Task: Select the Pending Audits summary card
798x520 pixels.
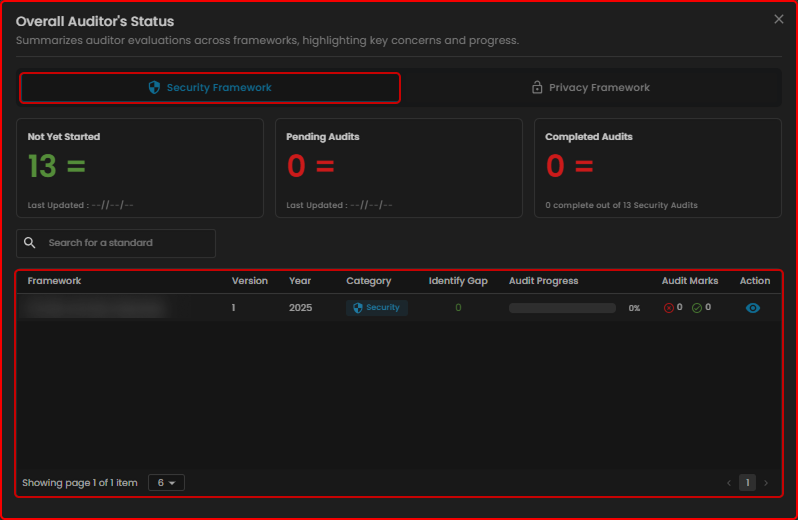Action: pyautogui.click(x=398, y=168)
